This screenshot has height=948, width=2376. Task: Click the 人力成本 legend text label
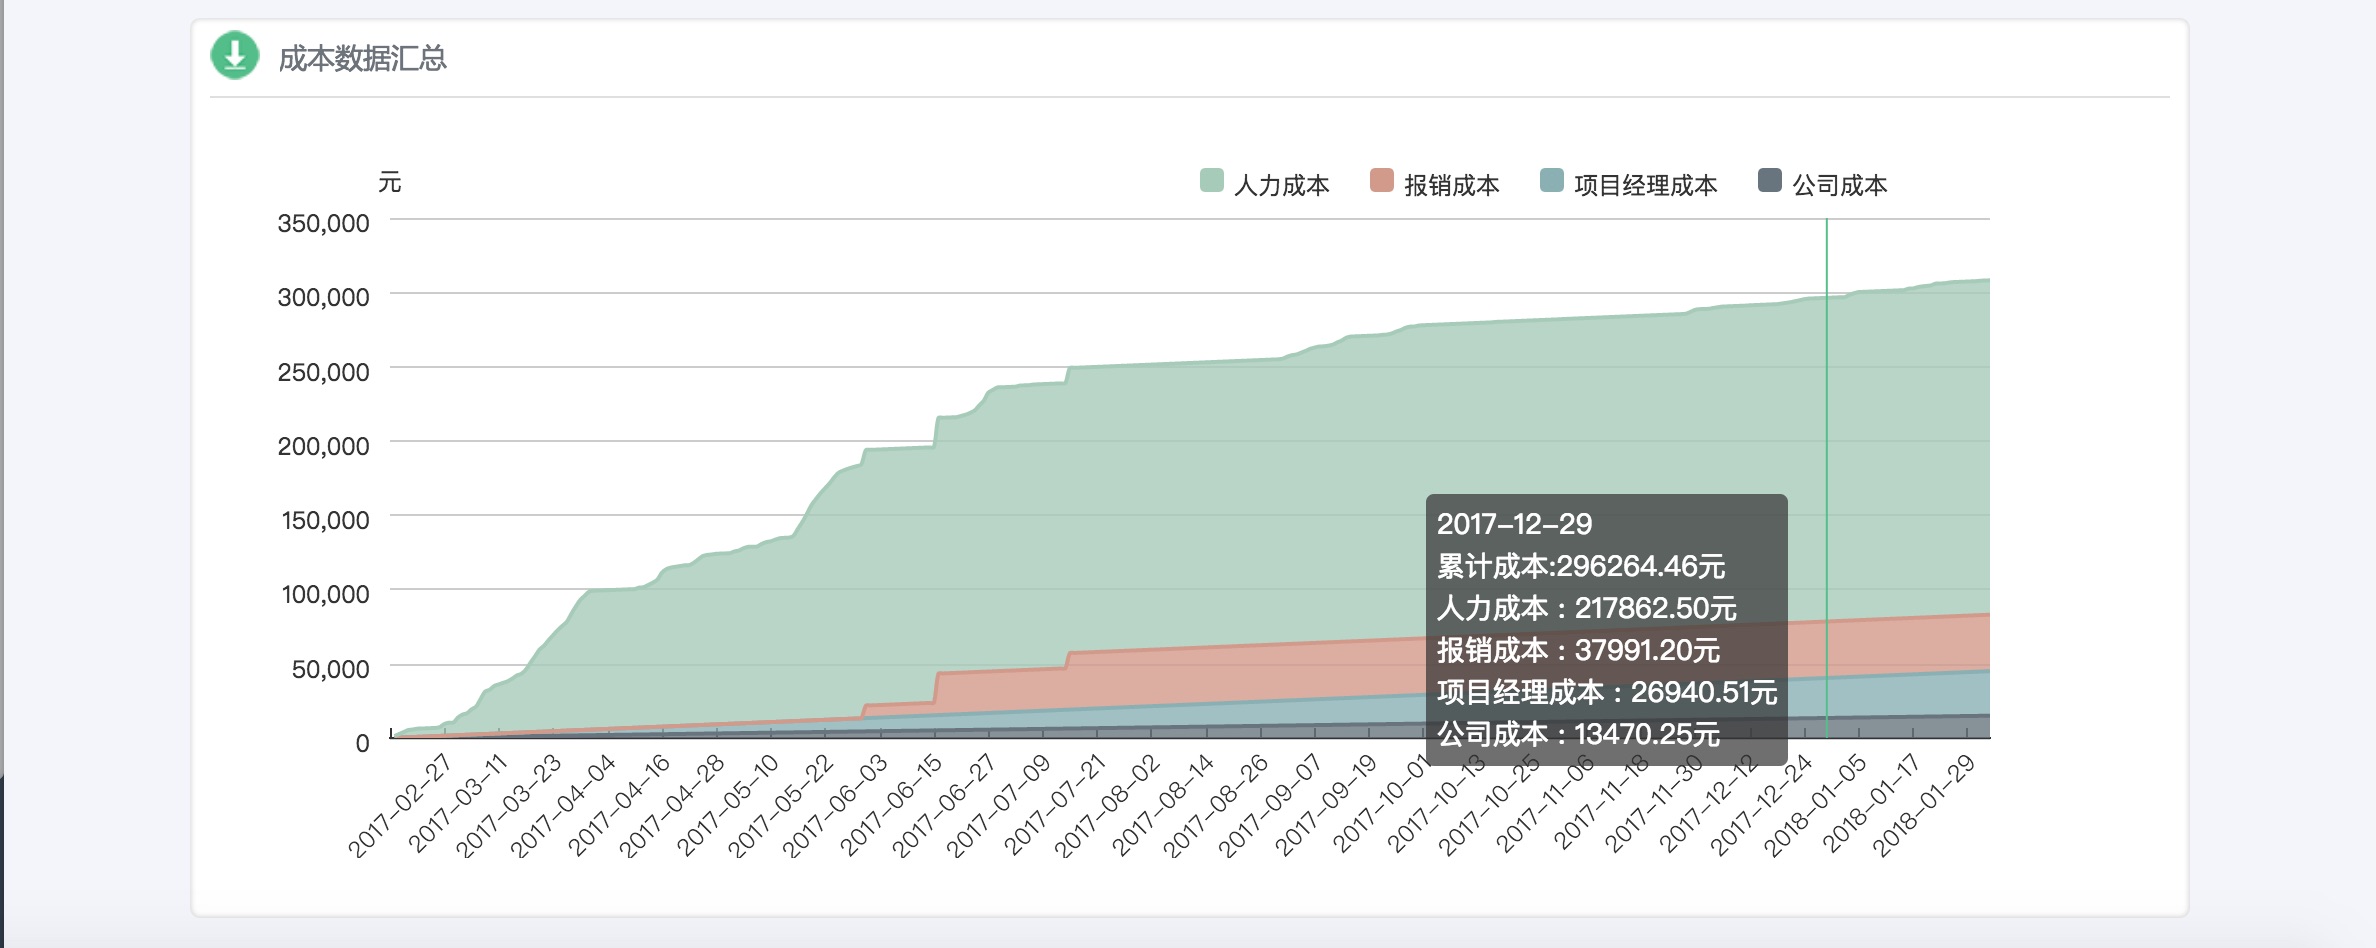click(x=1281, y=185)
